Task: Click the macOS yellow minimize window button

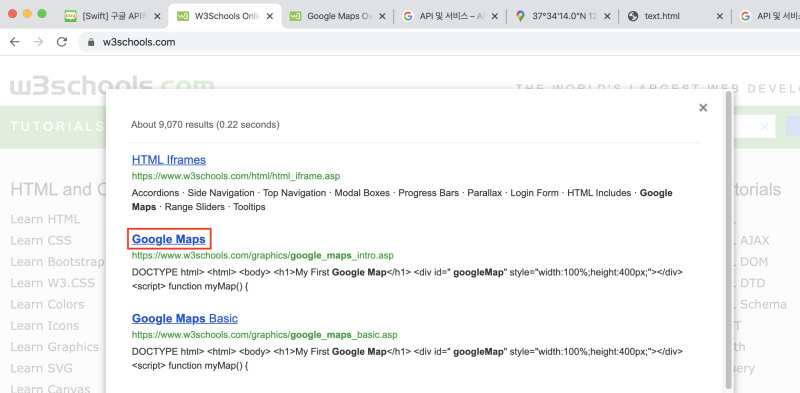Action: 28,14
